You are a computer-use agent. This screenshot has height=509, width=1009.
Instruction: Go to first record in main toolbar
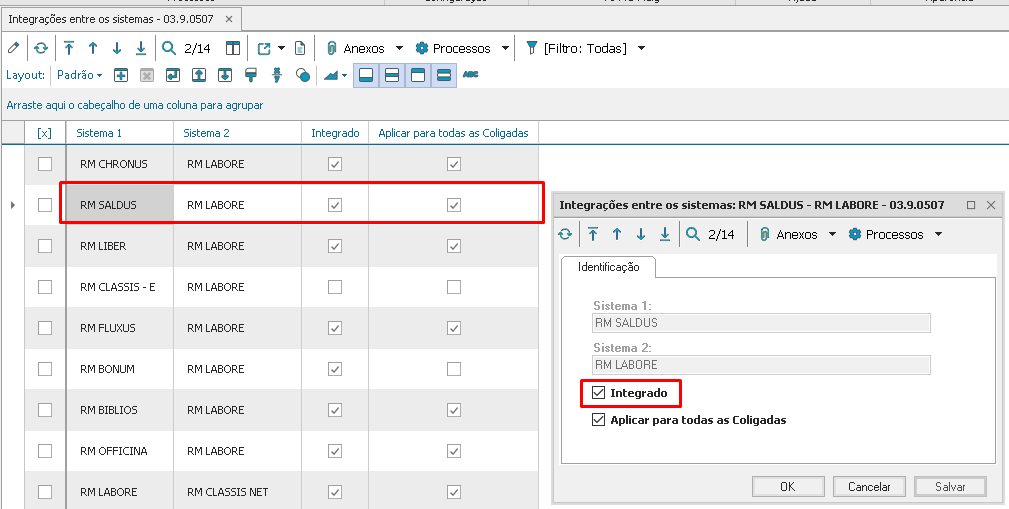tap(69, 48)
